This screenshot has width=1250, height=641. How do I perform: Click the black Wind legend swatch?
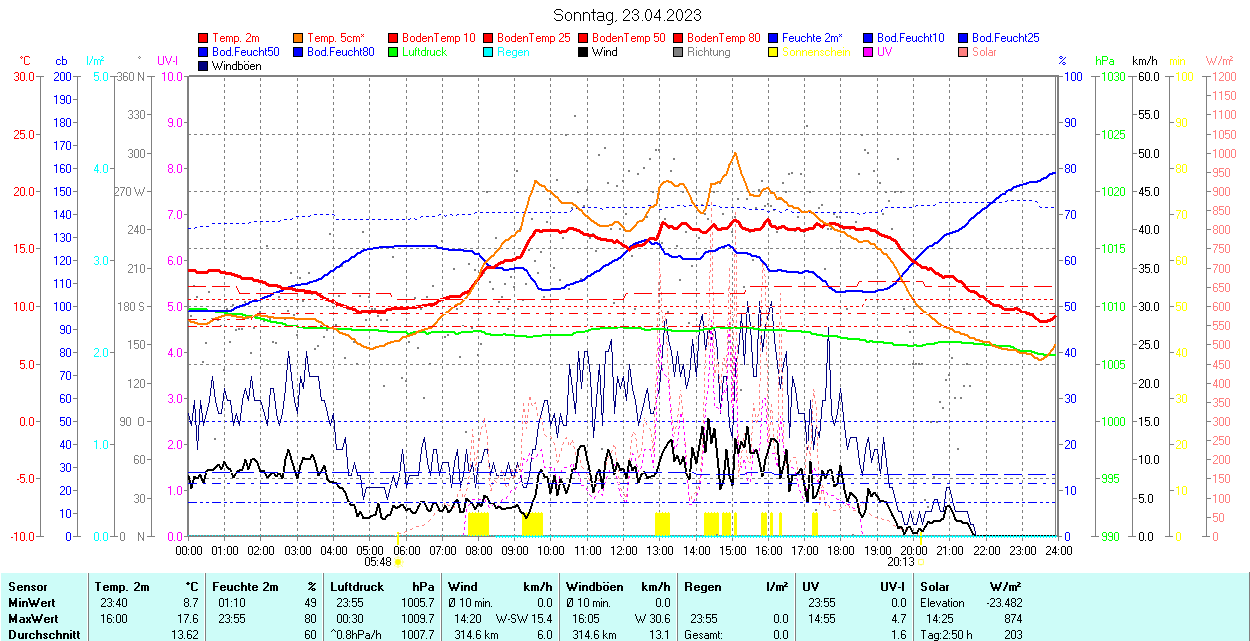(583, 52)
